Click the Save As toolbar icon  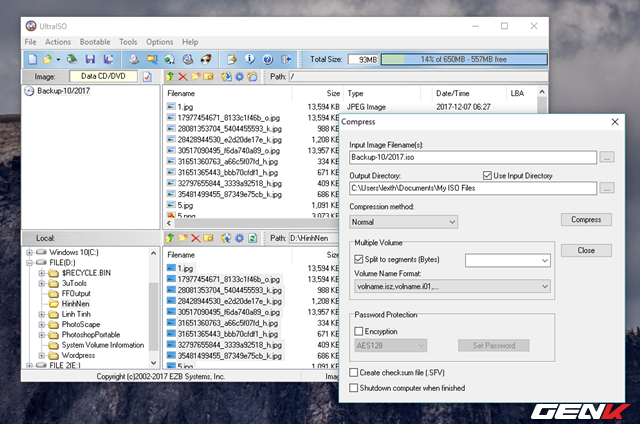(x=108, y=60)
